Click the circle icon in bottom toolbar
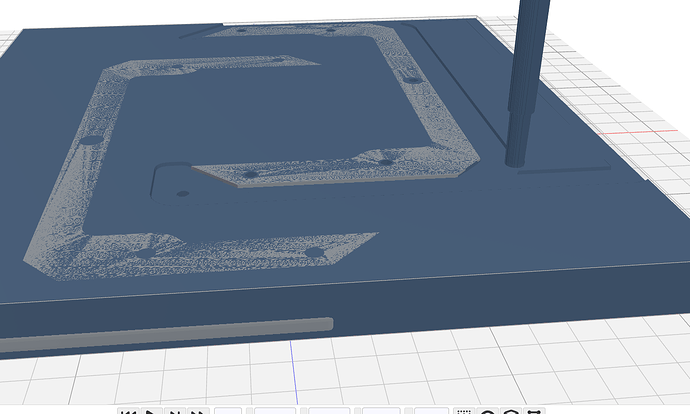This screenshot has width=690, height=414. tap(488, 411)
